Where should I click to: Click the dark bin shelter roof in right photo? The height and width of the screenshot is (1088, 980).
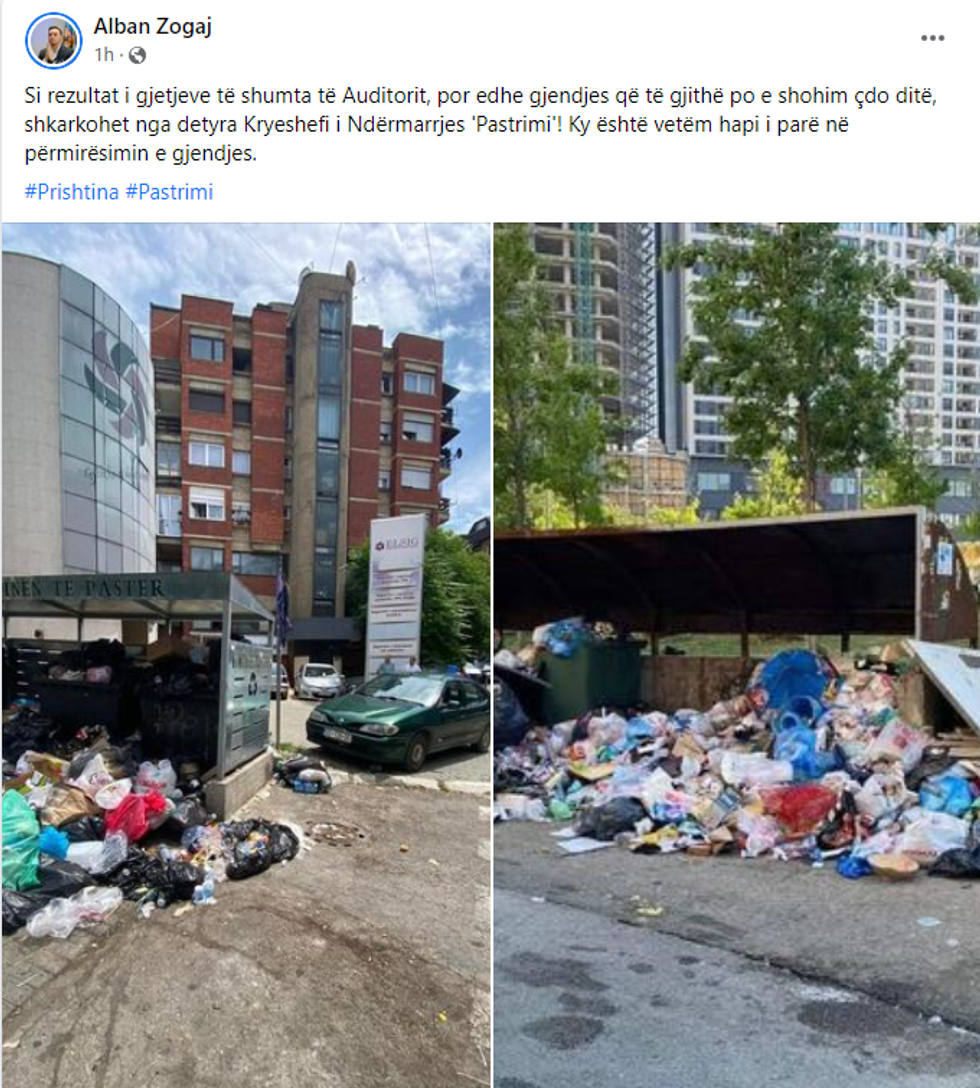tap(707, 574)
